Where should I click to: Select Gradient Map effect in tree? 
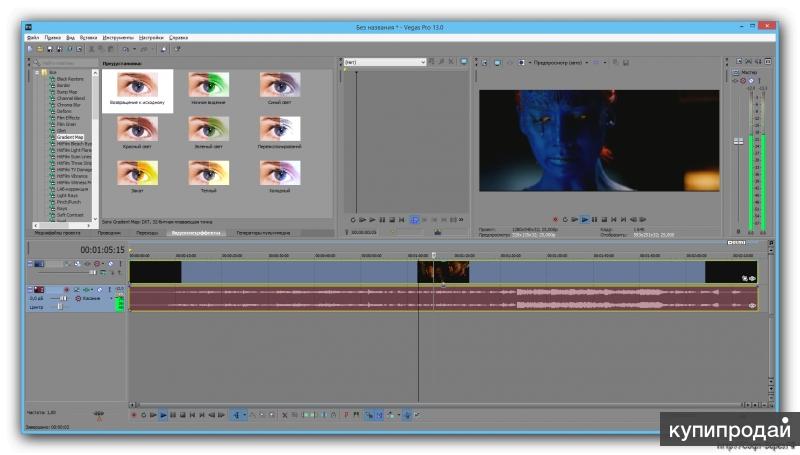[x=70, y=137]
